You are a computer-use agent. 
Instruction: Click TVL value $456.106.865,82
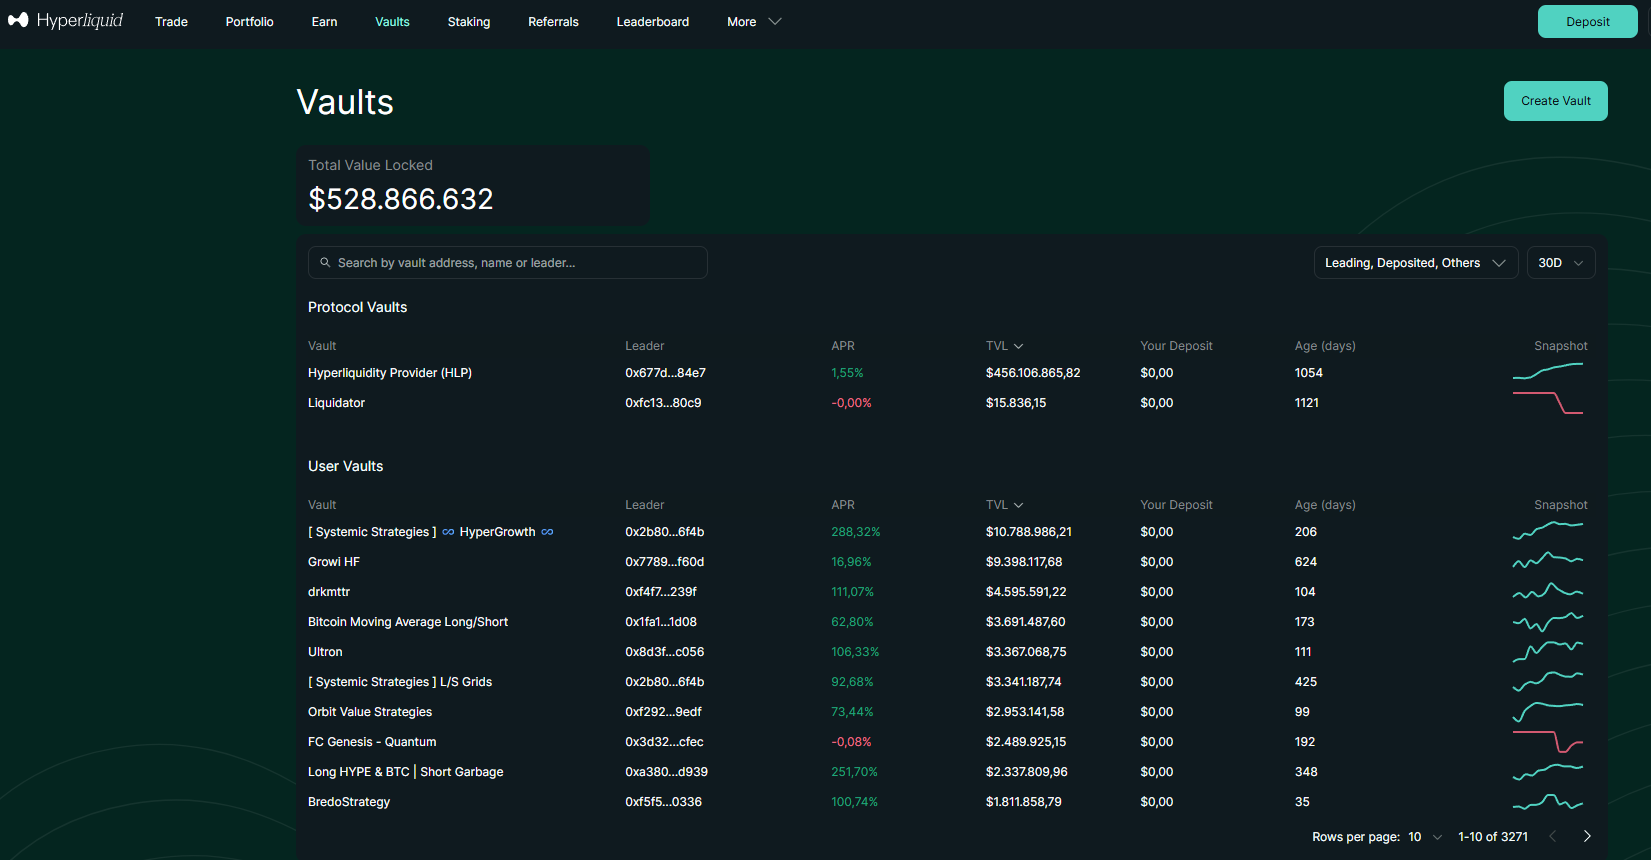pos(1033,373)
